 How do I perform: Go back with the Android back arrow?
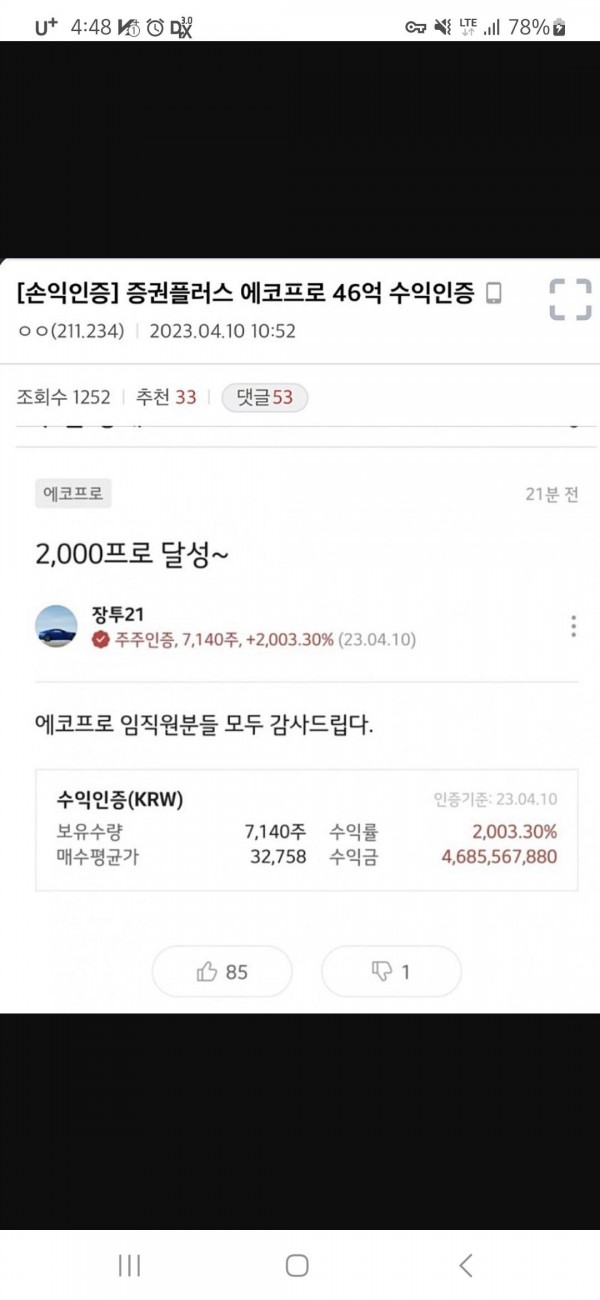coord(465,1265)
